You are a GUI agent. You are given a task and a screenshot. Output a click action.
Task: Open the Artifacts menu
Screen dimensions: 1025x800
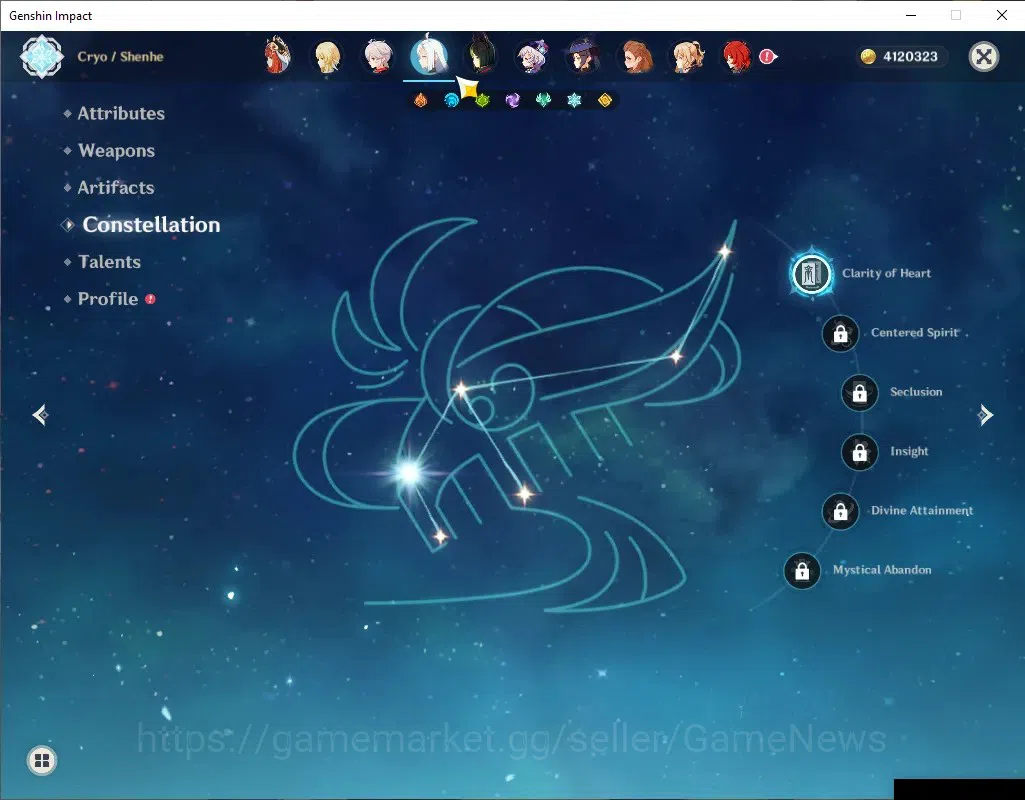point(116,188)
